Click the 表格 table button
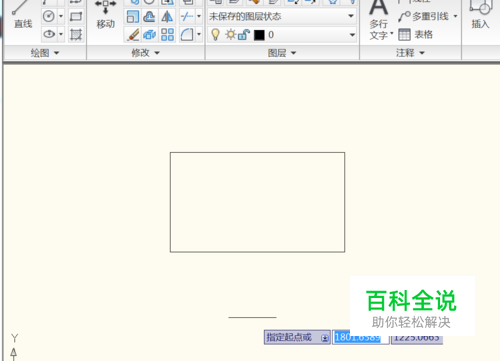Screen dimensions: 500x361 coord(416,34)
